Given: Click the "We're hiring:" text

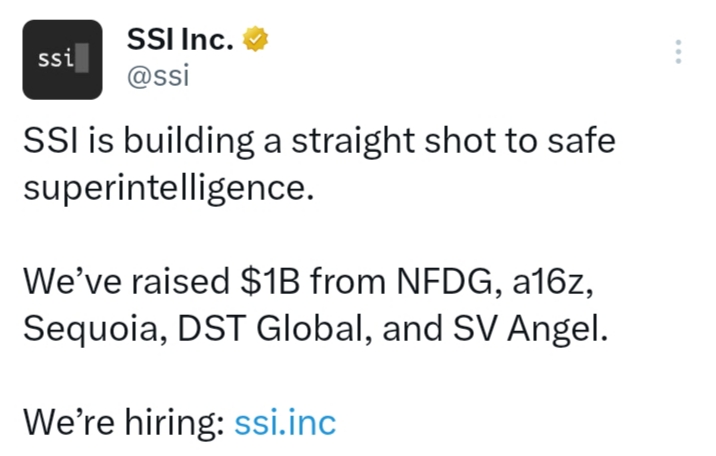Looking at the screenshot, I should point(123,422).
